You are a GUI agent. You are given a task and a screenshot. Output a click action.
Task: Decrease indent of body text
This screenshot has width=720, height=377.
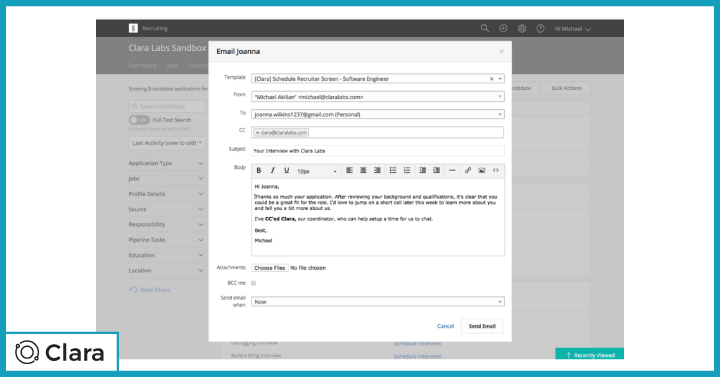pos(422,170)
